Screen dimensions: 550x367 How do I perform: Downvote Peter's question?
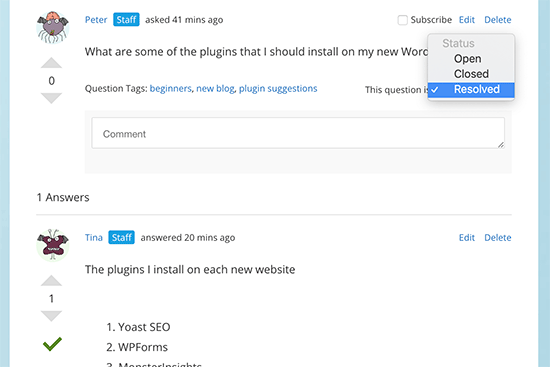pos(51,98)
